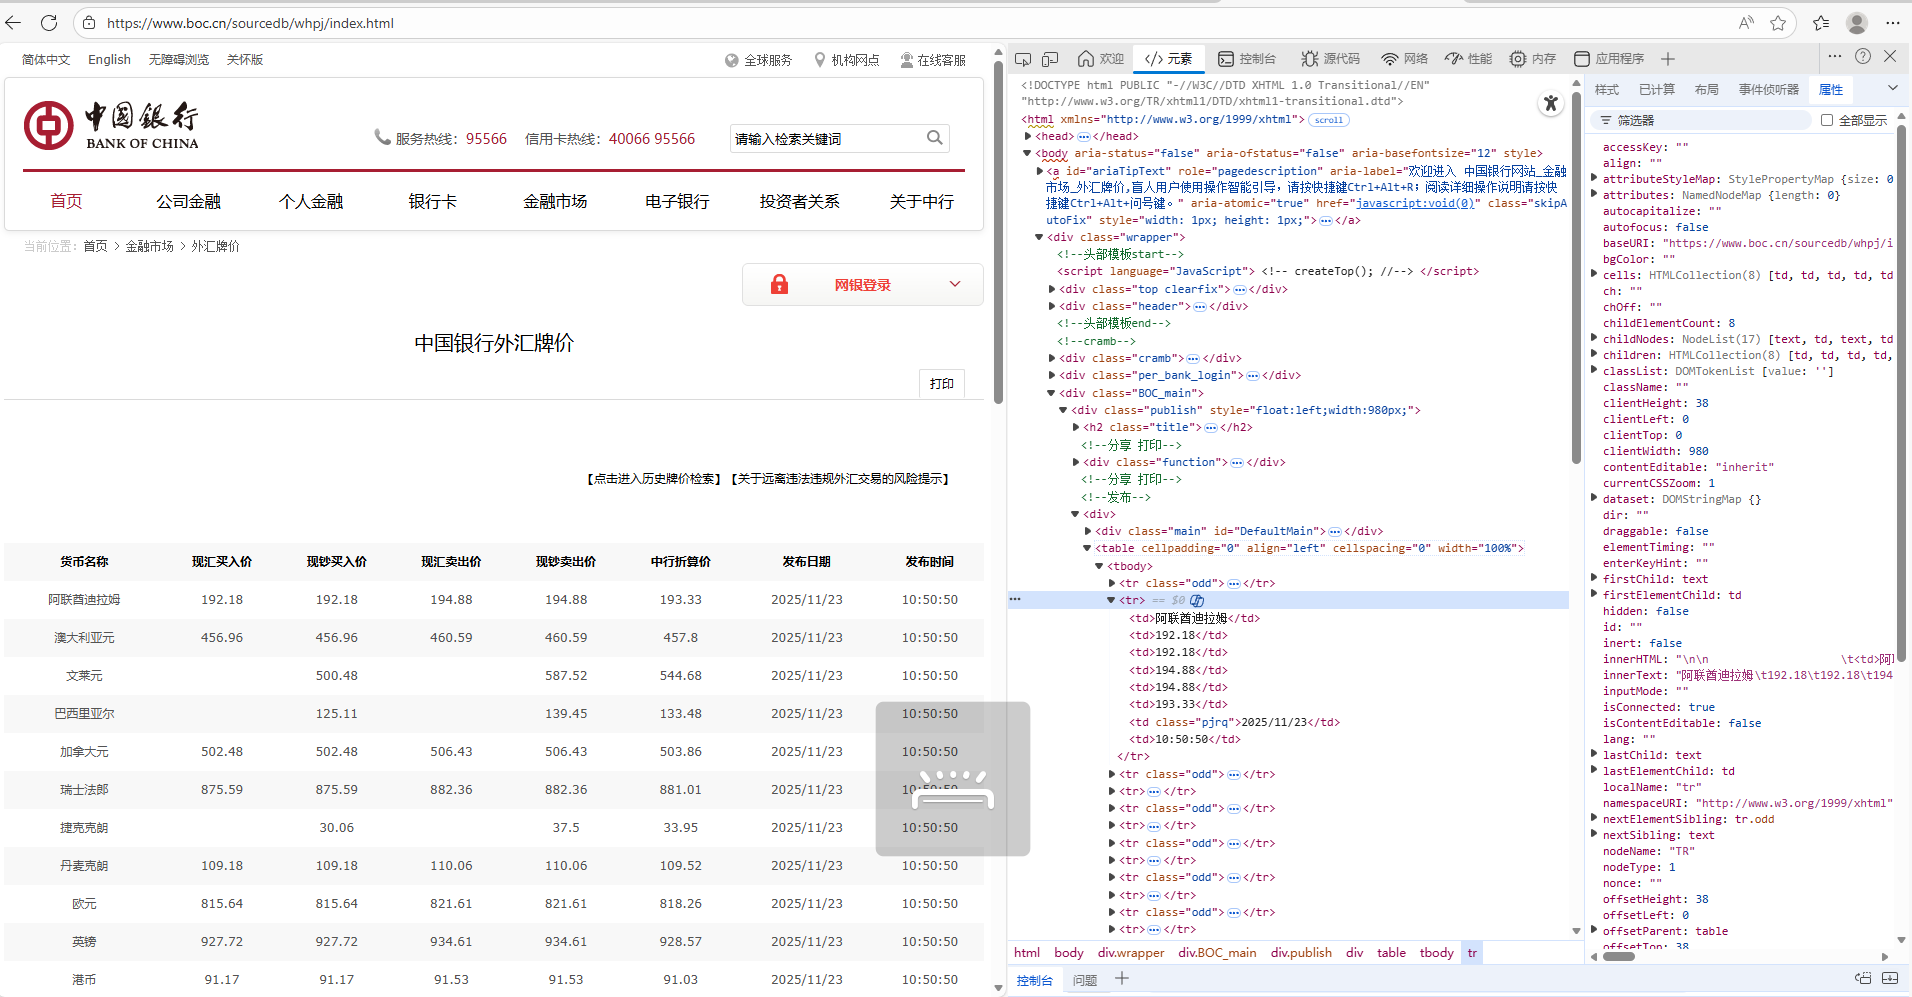Viewport: 1912px width, 997px height.
Task: Click the expand drawer icon at far bottom right
Action: point(1890,978)
